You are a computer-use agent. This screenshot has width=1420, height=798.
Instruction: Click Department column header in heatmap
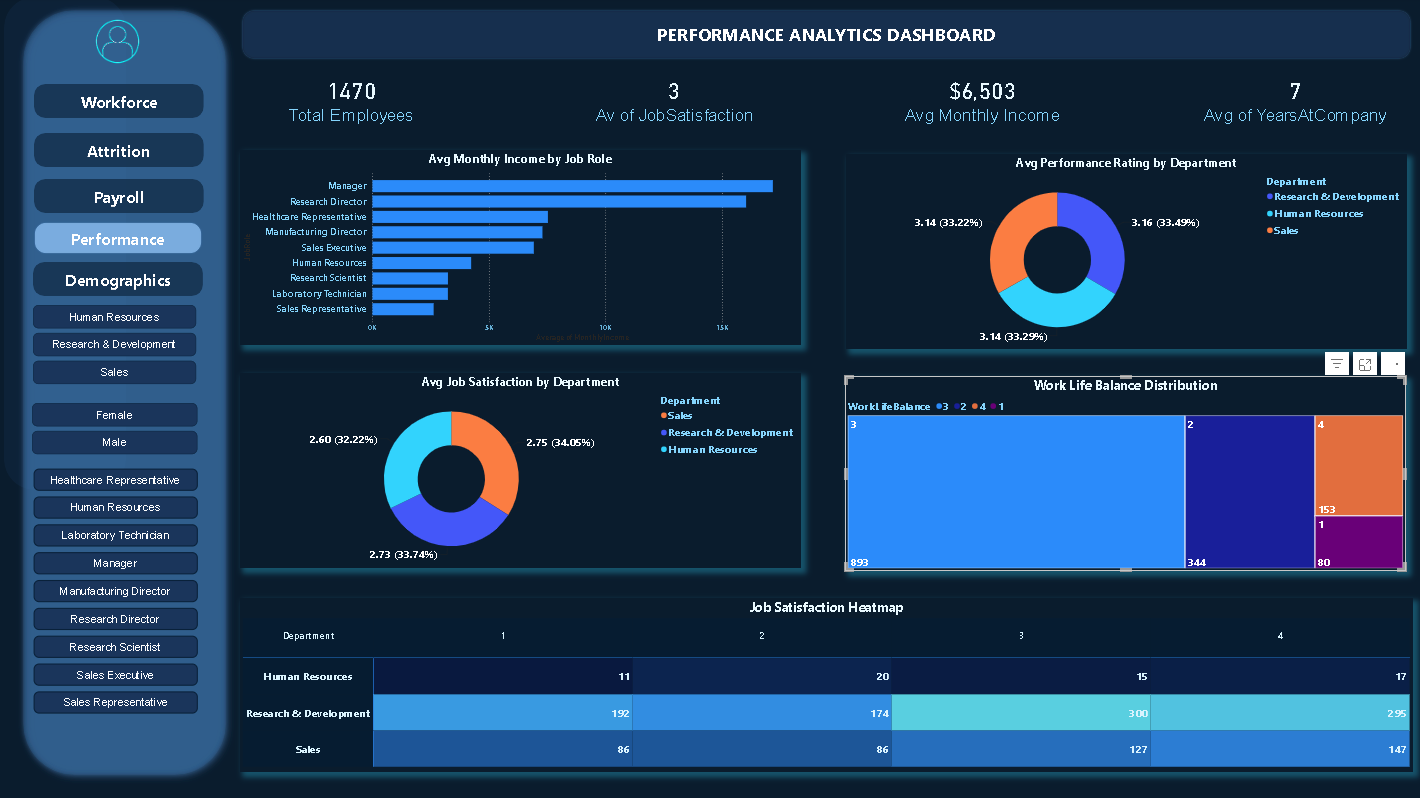(308, 636)
